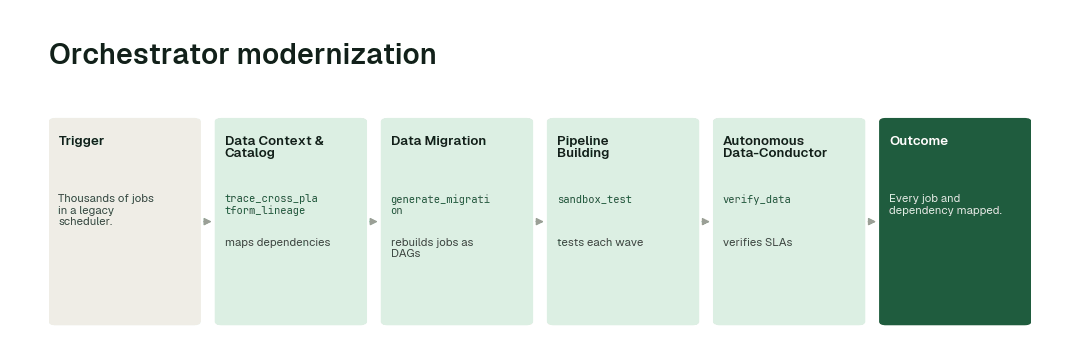
Task: Click arrow between Data Migration and Pipeline Building
Action: (x=539, y=222)
